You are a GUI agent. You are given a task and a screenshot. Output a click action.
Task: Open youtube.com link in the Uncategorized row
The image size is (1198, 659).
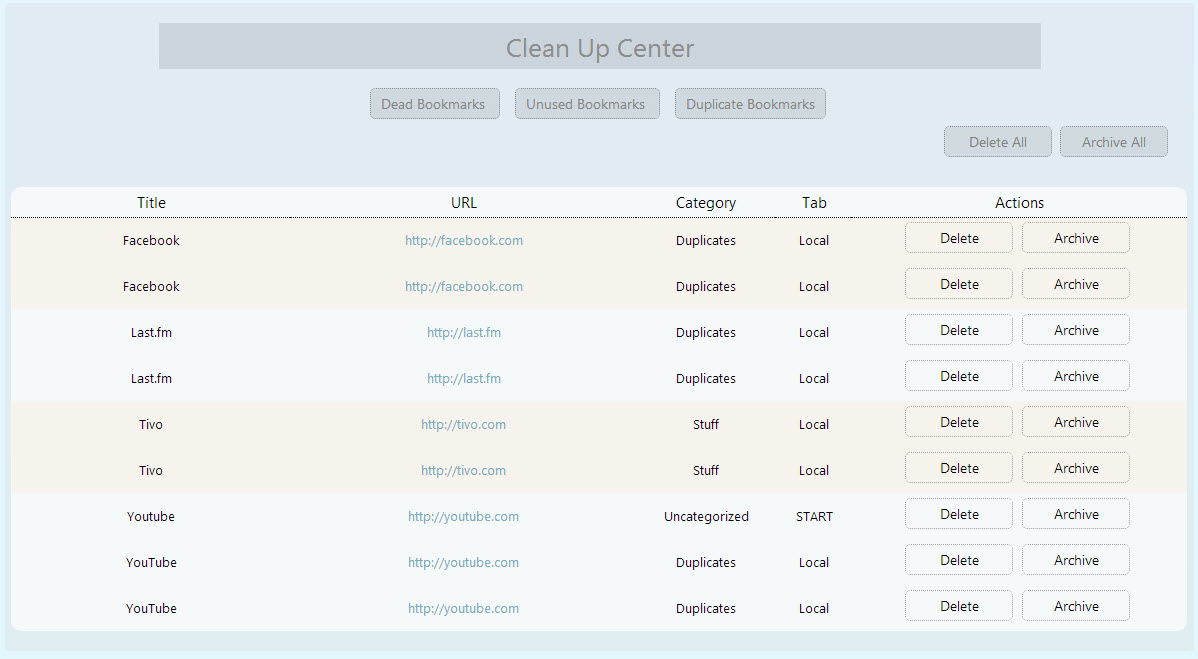463,516
